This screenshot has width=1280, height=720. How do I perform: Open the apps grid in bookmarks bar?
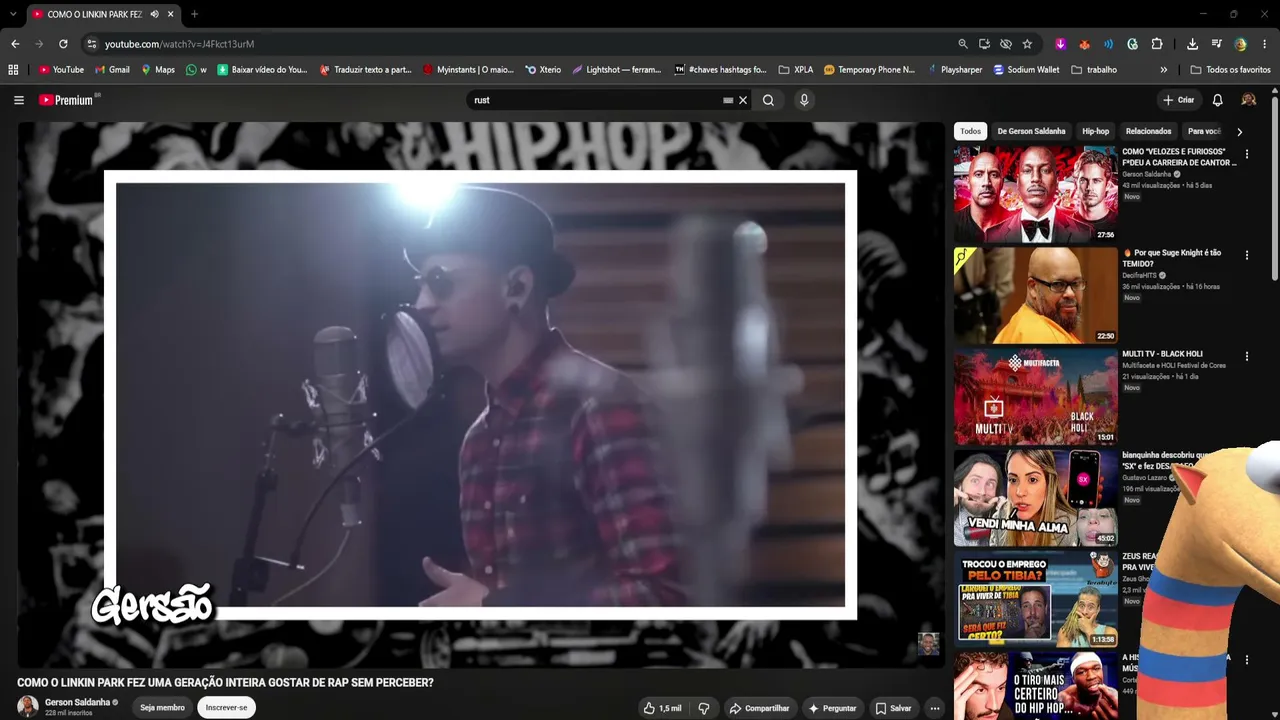(x=13, y=70)
